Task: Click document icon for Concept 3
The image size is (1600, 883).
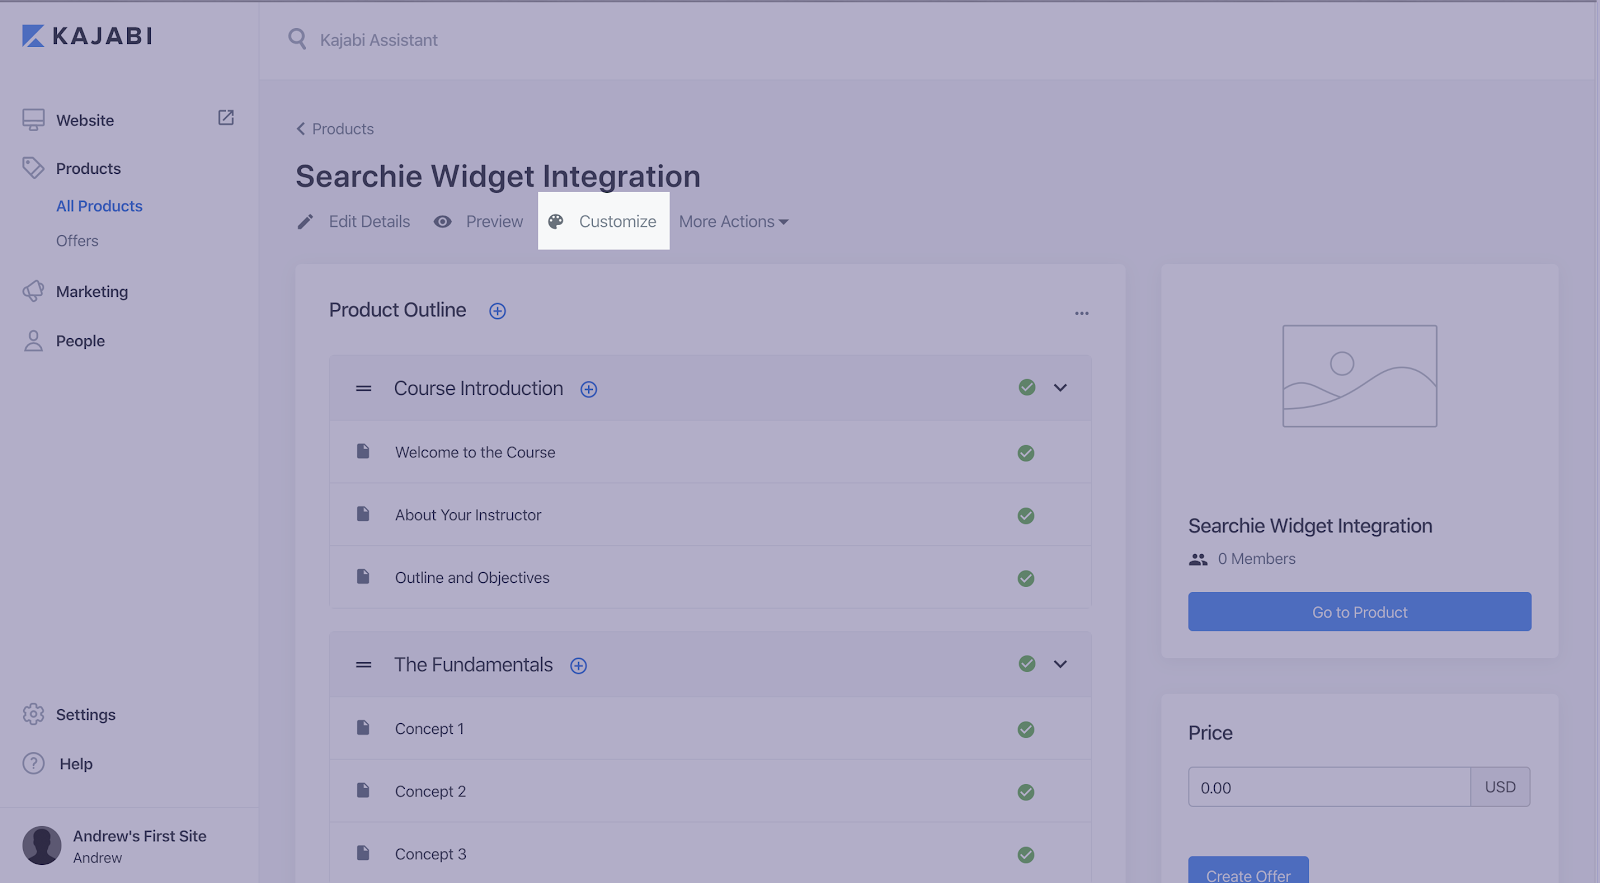Action: pyautogui.click(x=363, y=853)
